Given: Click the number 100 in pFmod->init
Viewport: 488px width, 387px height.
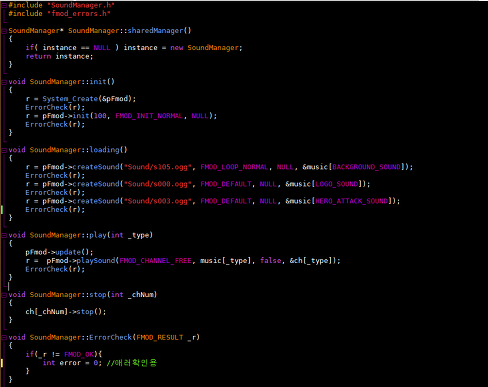Looking at the screenshot, I should pos(100,116).
